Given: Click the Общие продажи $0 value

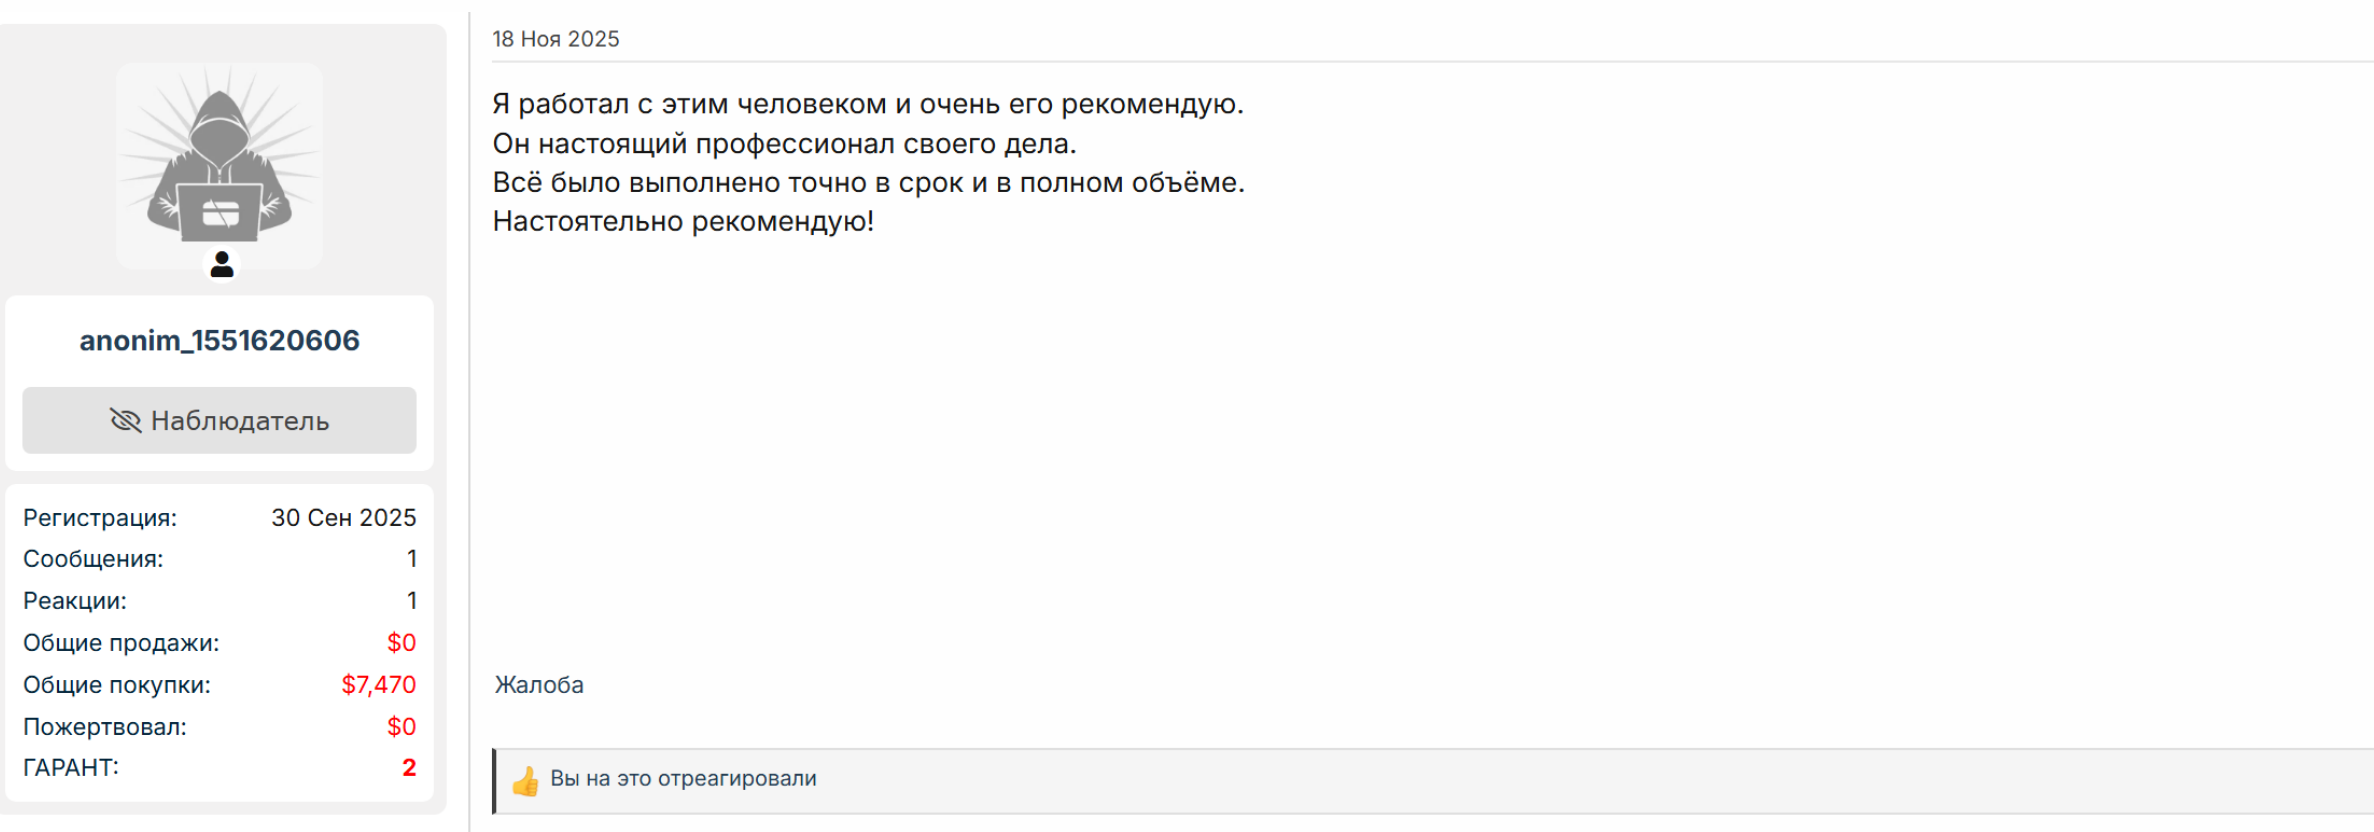Looking at the screenshot, I should [x=401, y=643].
